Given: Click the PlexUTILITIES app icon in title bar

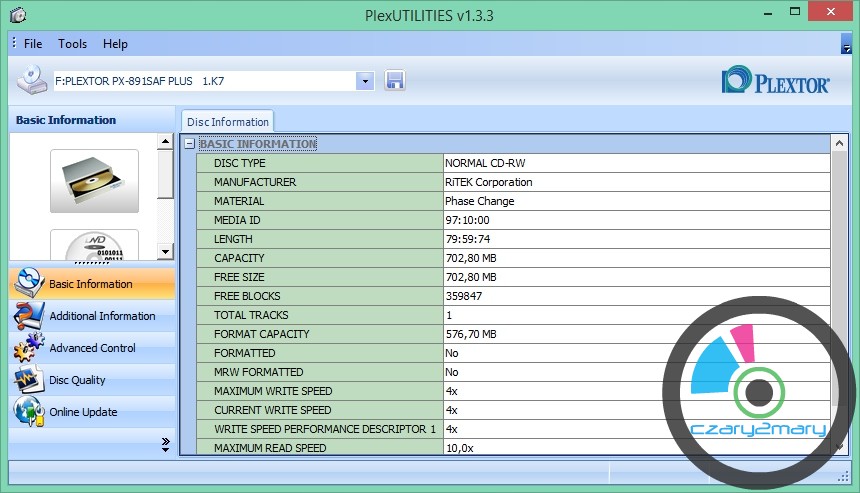Looking at the screenshot, I should click(18, 15).
